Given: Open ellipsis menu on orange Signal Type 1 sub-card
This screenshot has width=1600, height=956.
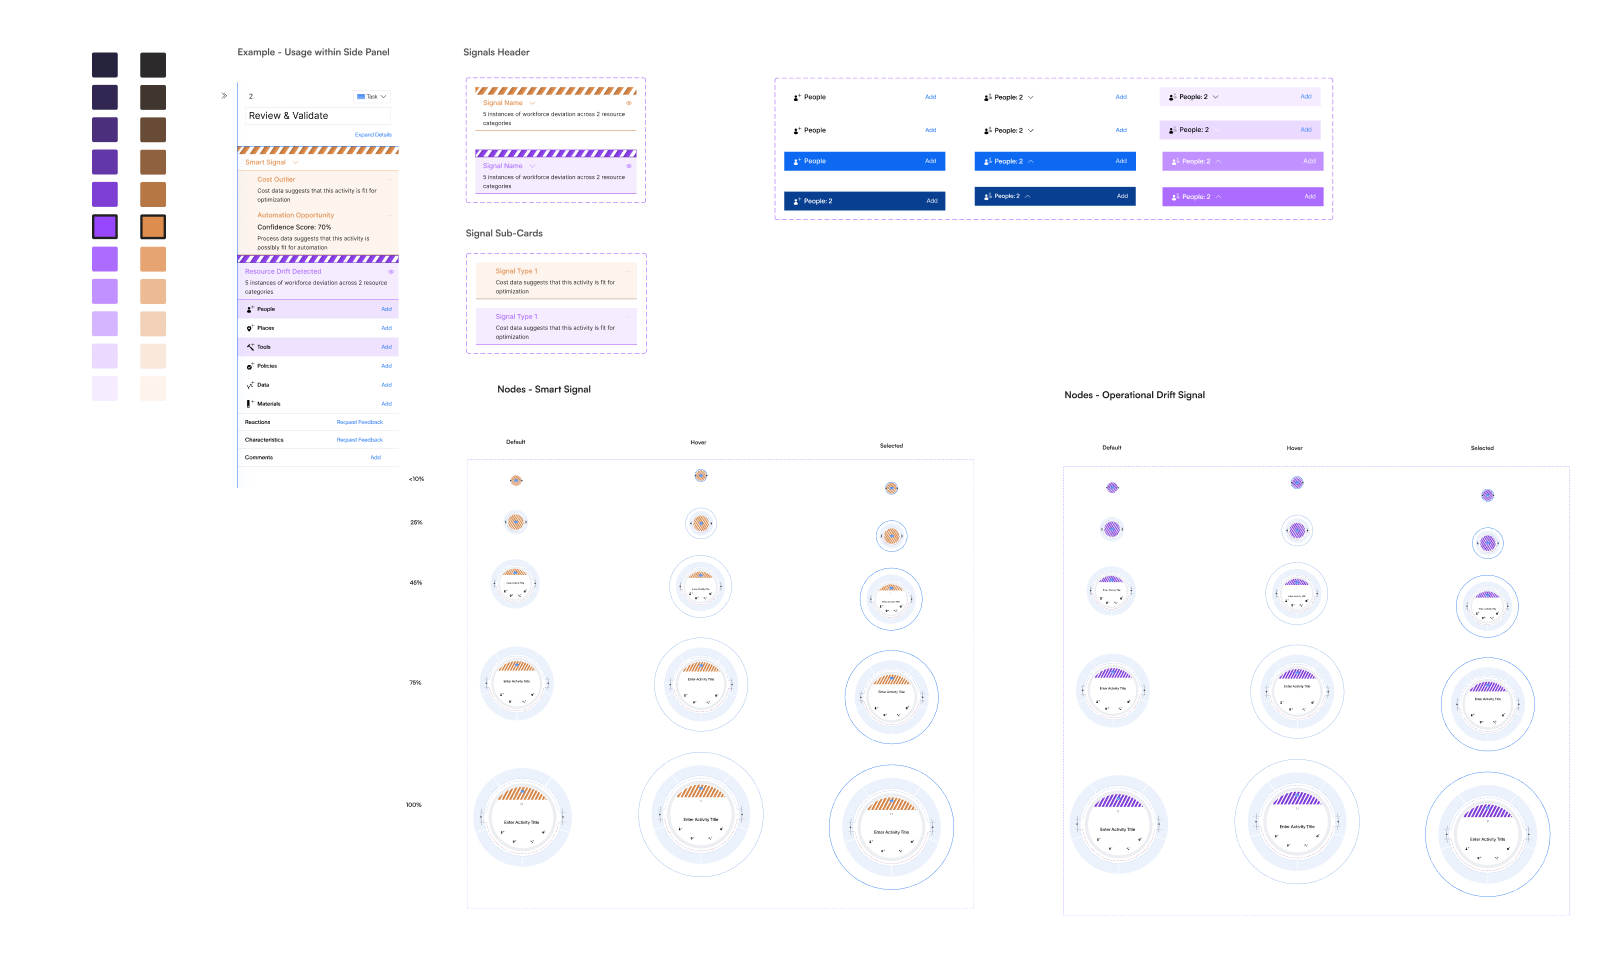Looking at the screenshot, I should 629,271.
